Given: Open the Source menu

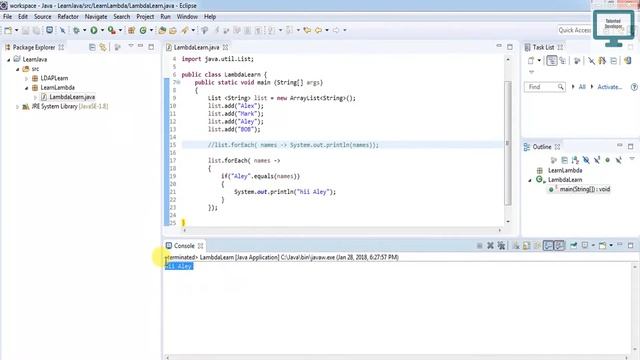Looking at the screenshot, I should point(42,17).
